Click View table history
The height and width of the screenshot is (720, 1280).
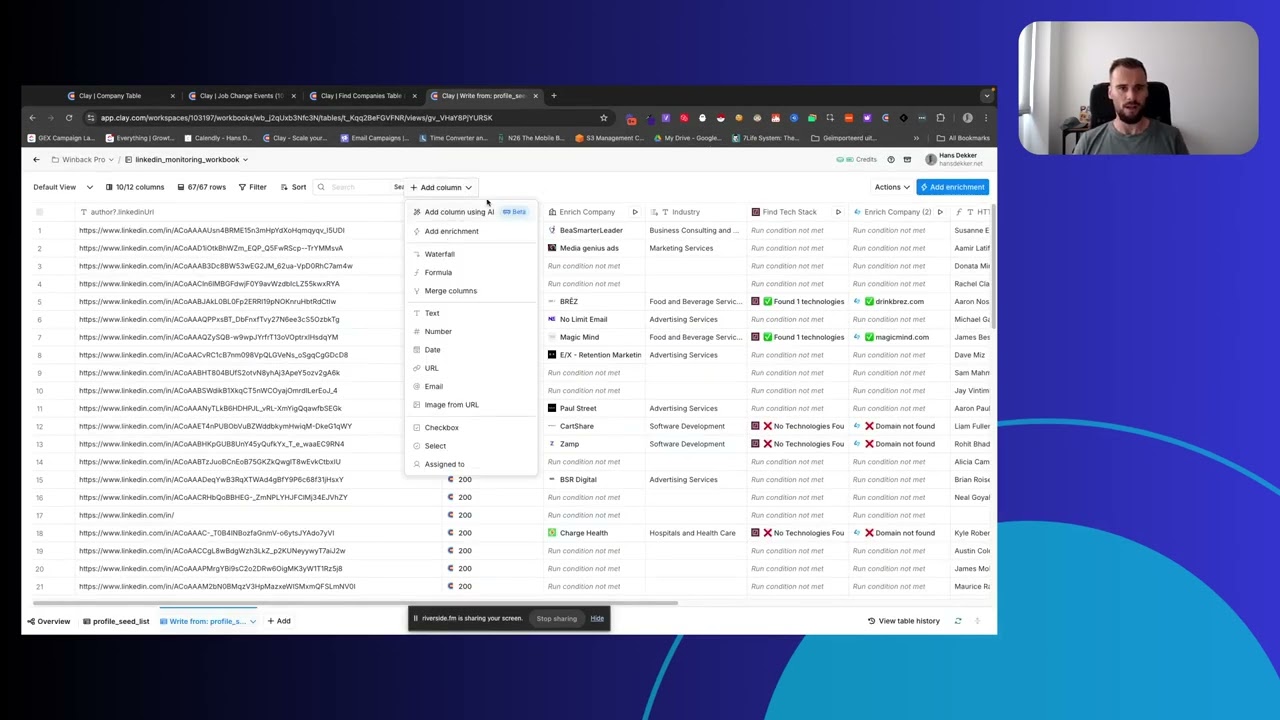click(904, 621)
